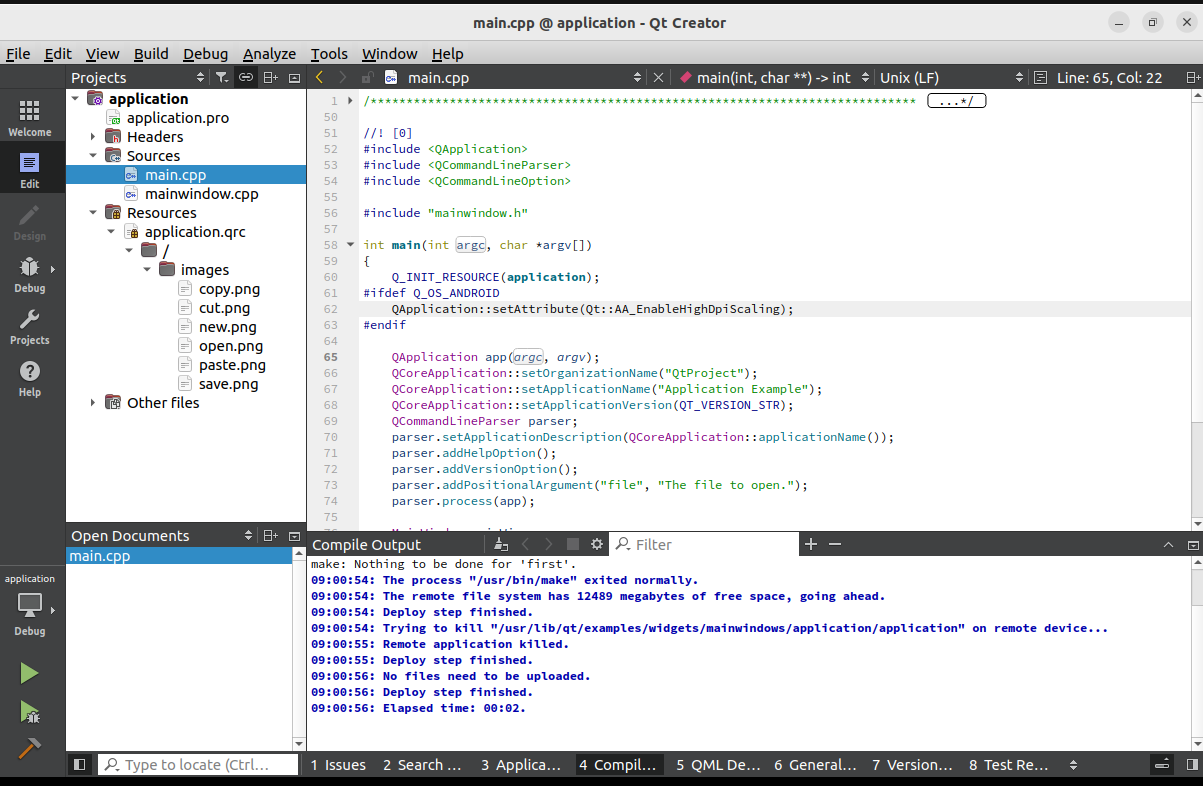The width and height of the screenshot is (1203, 786).
Task: Open the Application Output pane
Action: point(521,764)
